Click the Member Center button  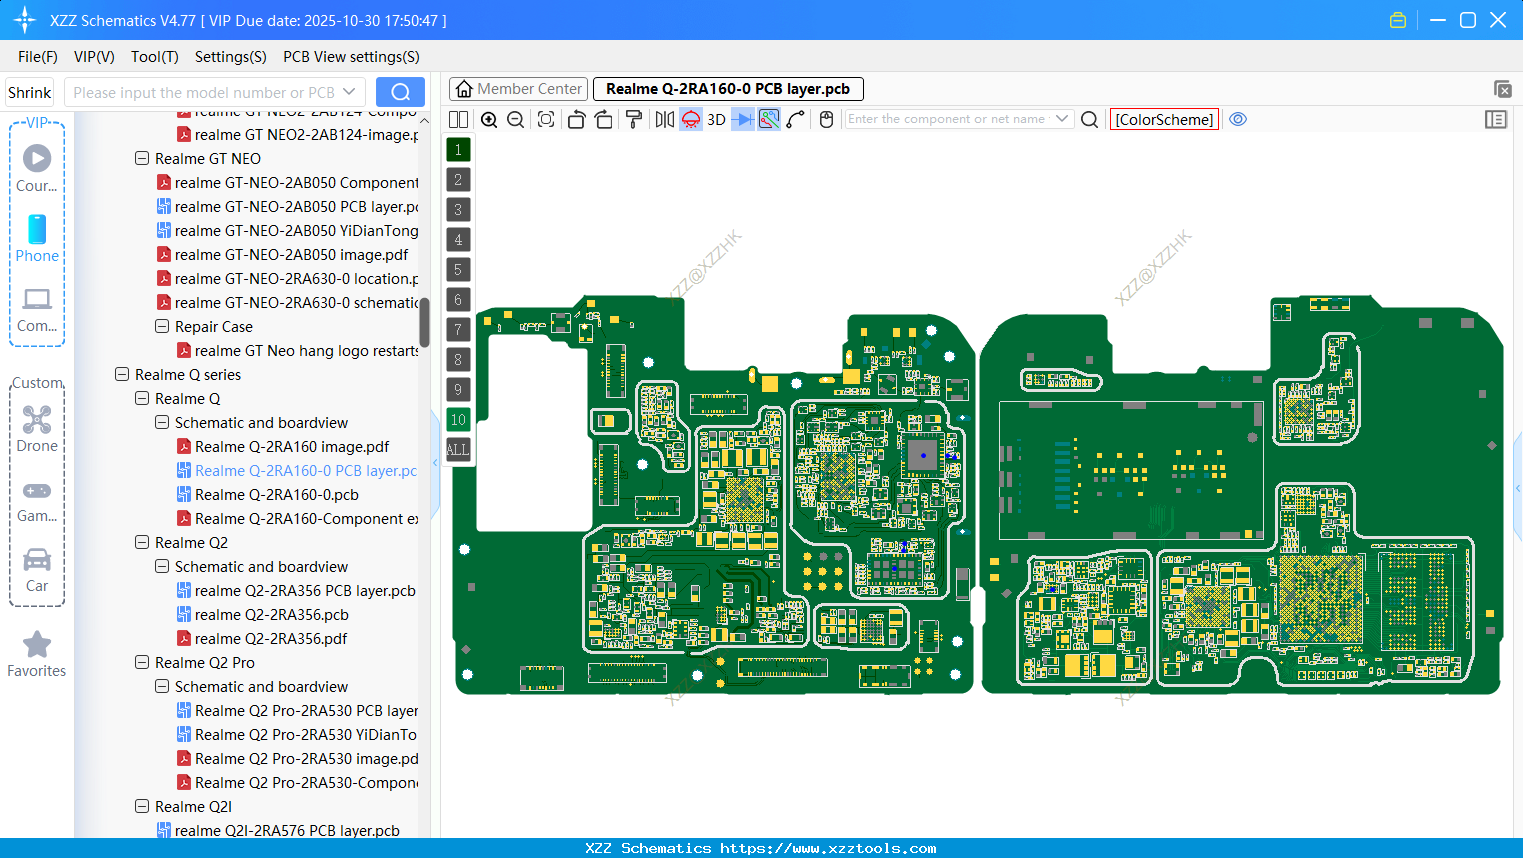tap(517, 88)
